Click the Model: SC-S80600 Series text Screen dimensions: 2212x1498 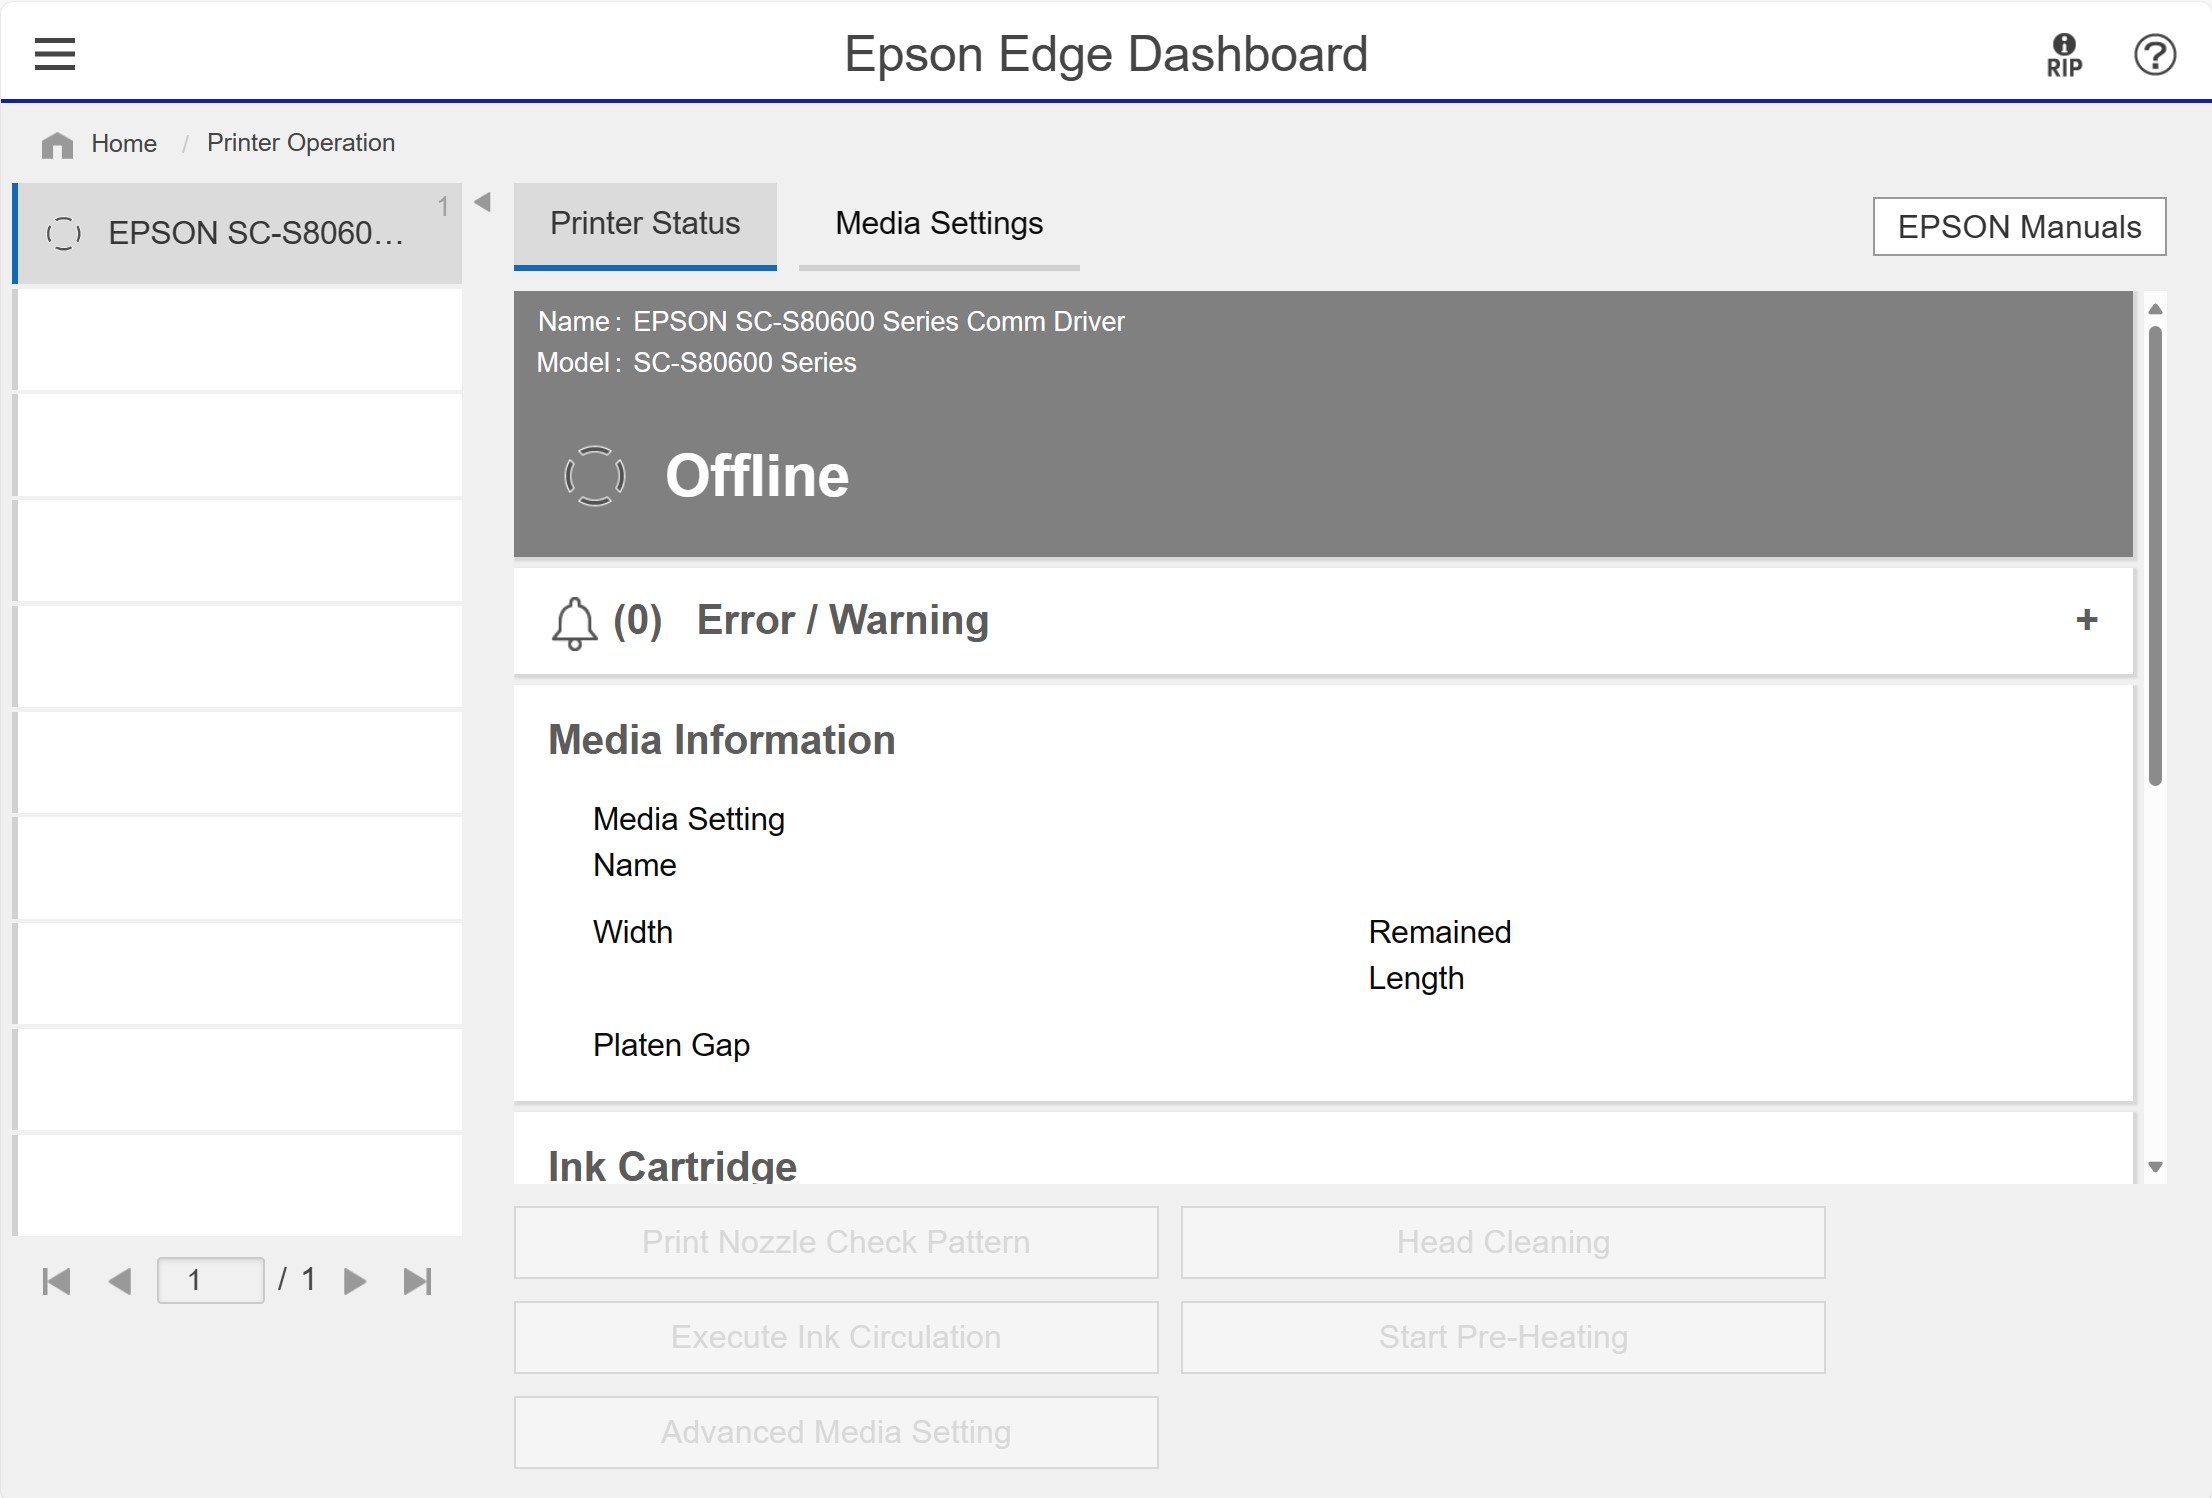coord(696,362)
